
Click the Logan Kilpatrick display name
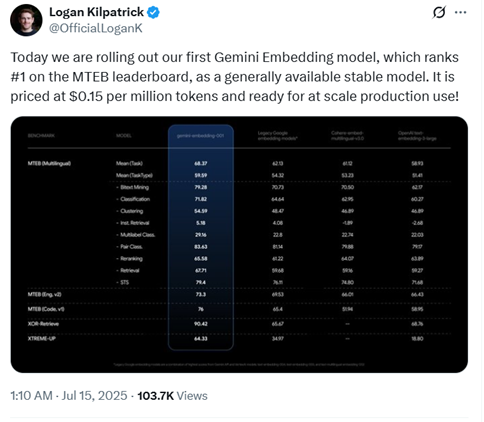tap(96, 12)
